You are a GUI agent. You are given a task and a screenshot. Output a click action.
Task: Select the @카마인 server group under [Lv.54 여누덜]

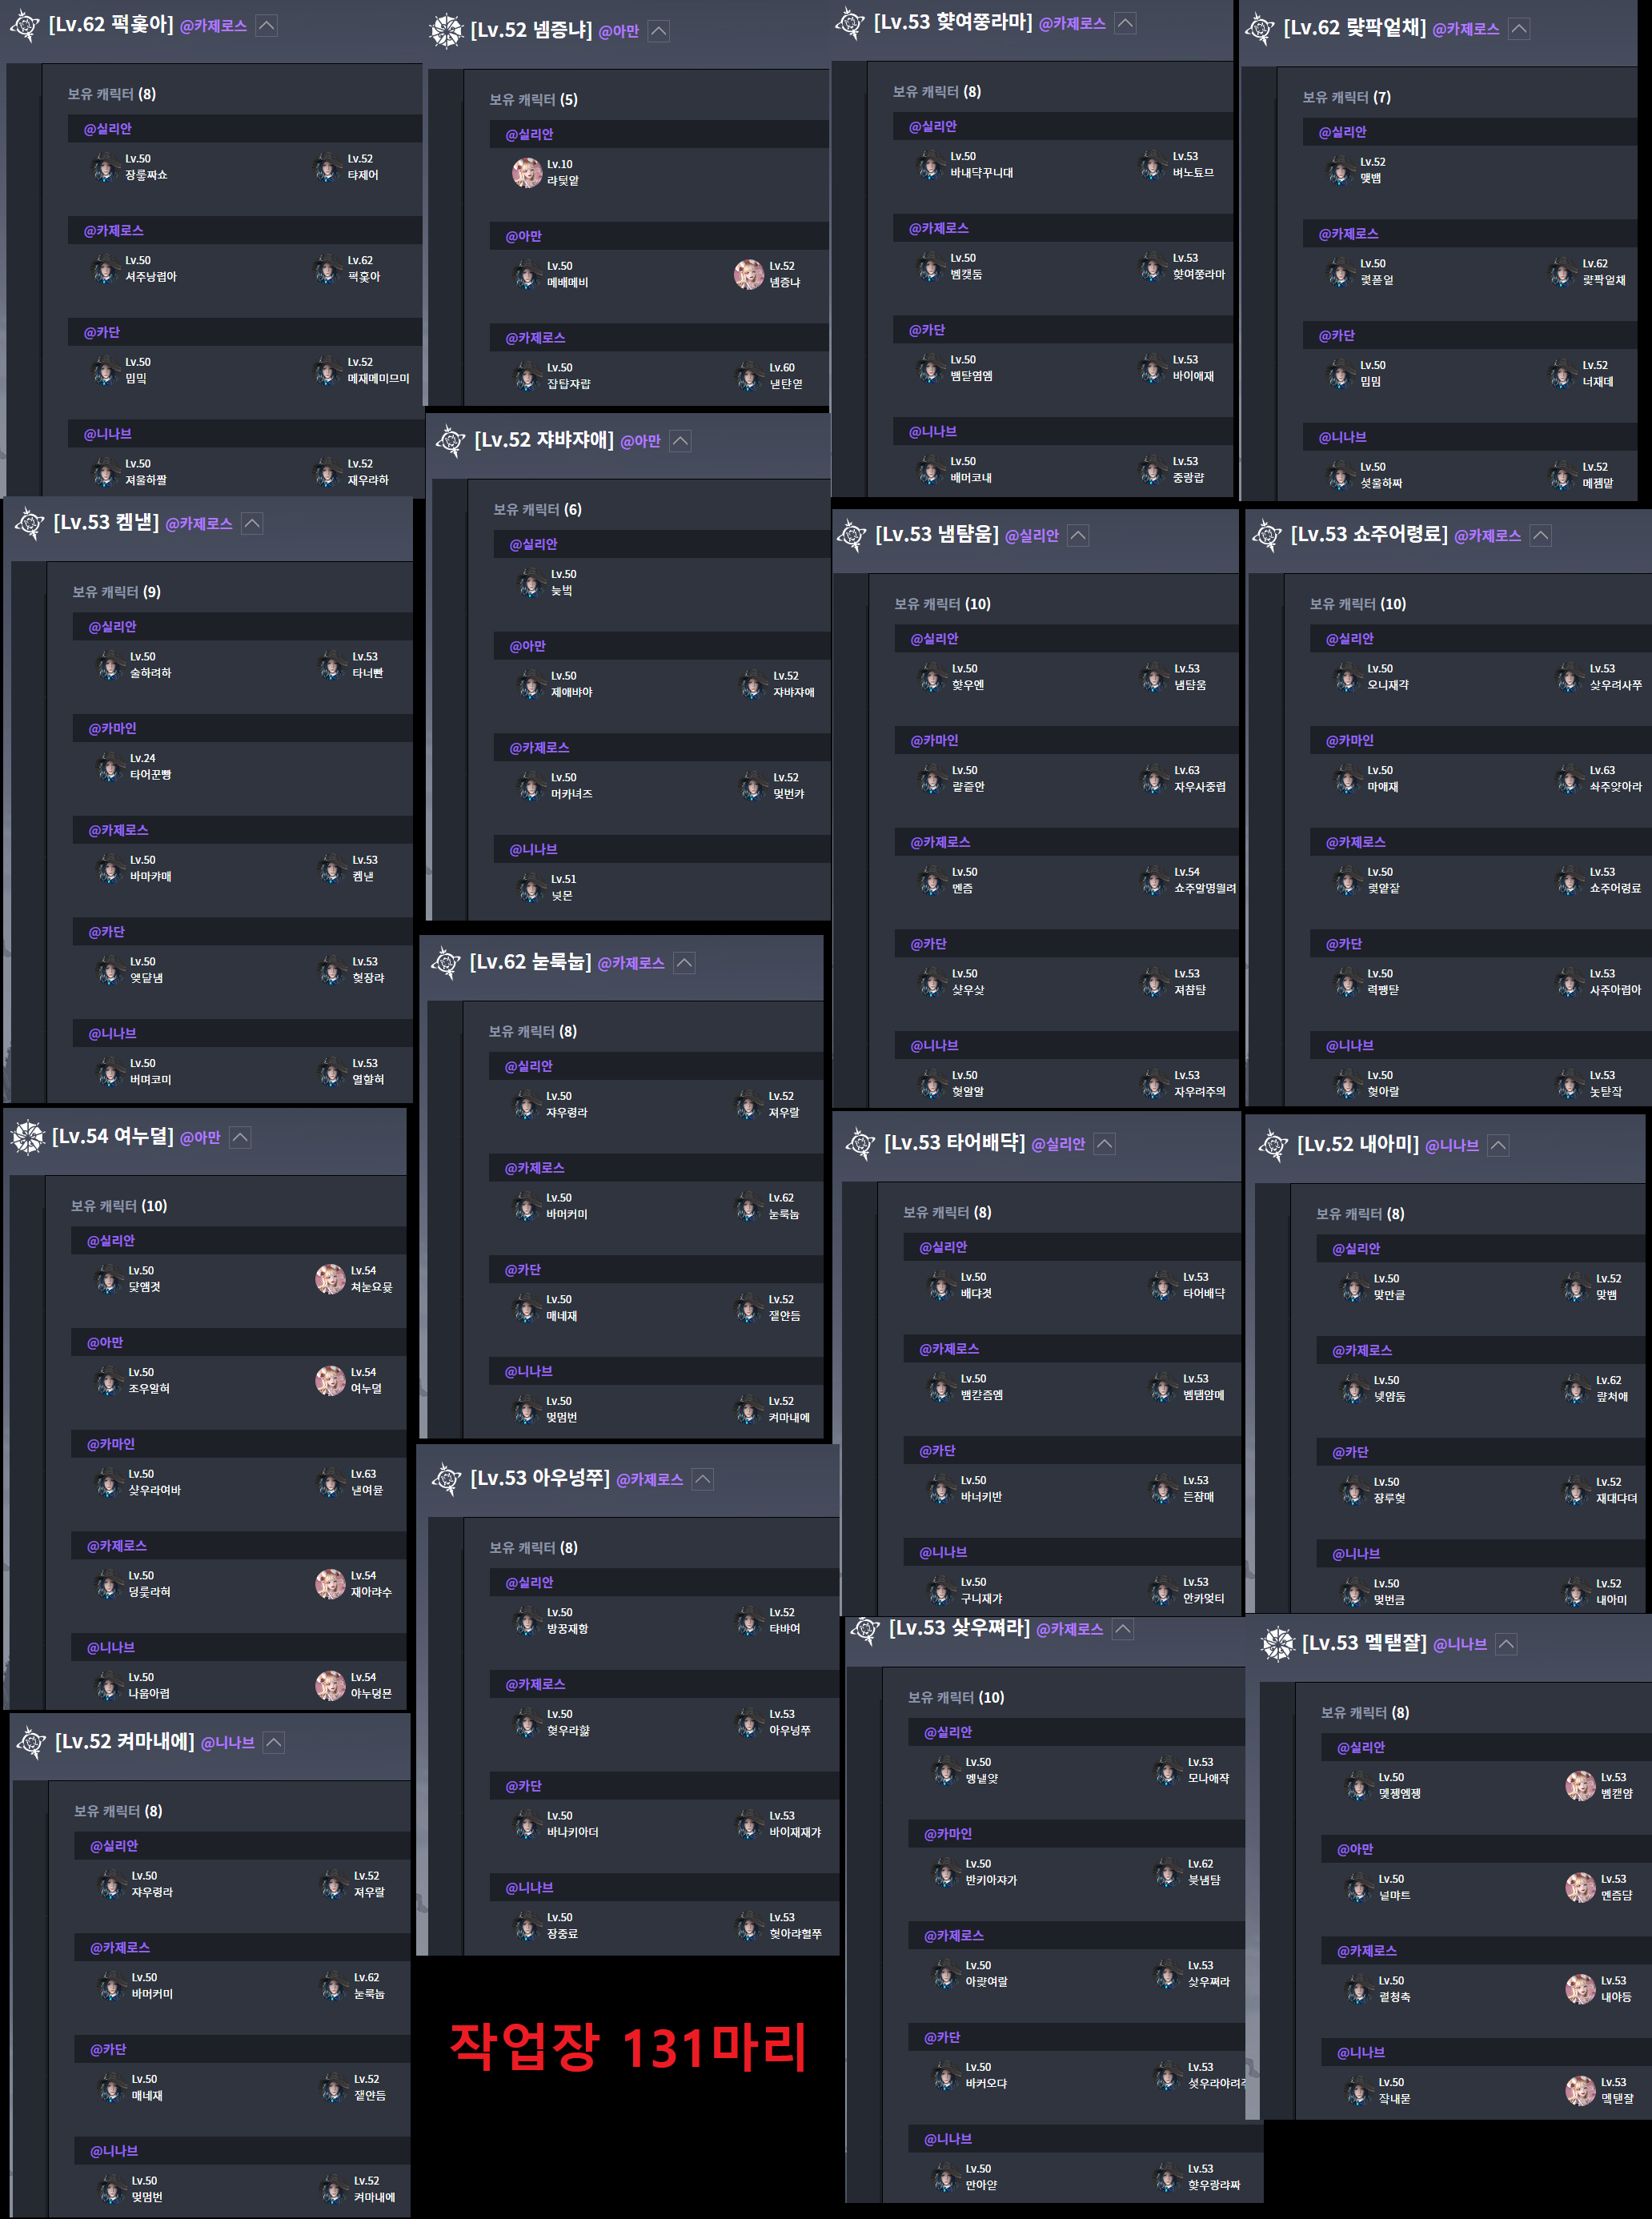111,1444
